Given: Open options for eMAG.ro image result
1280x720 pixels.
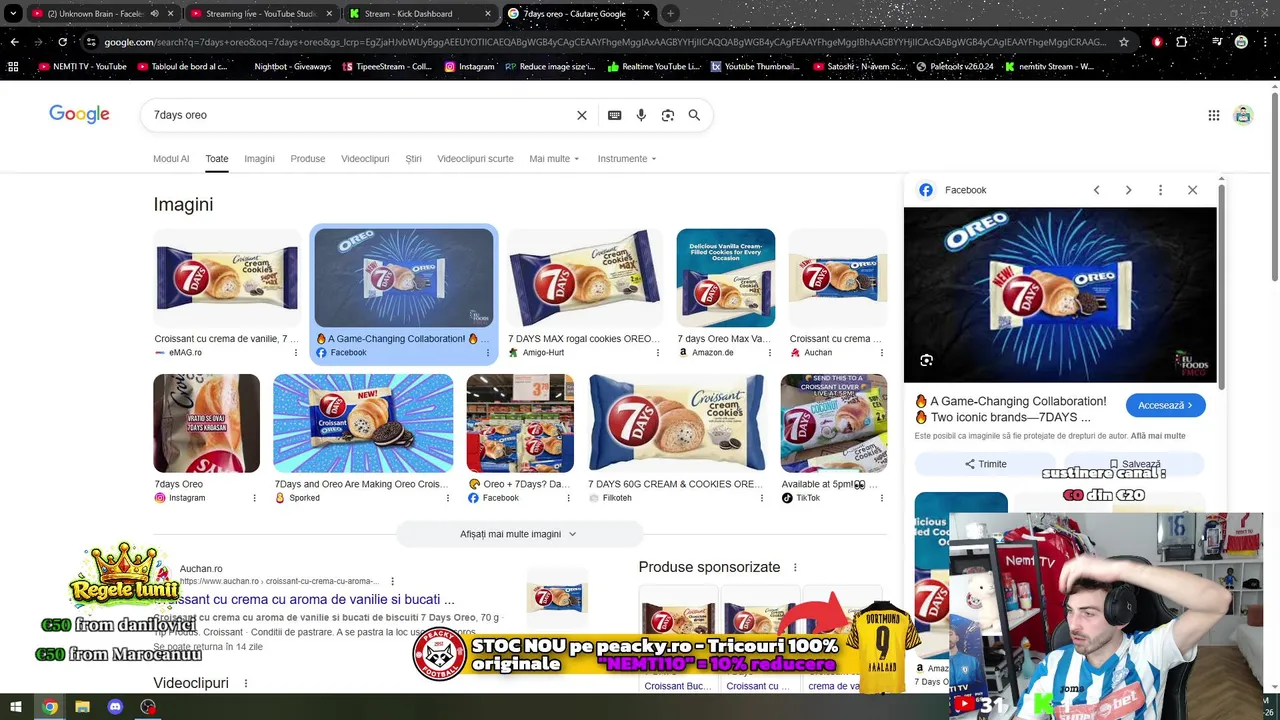Looking at the screenshot, I should 295,353.
